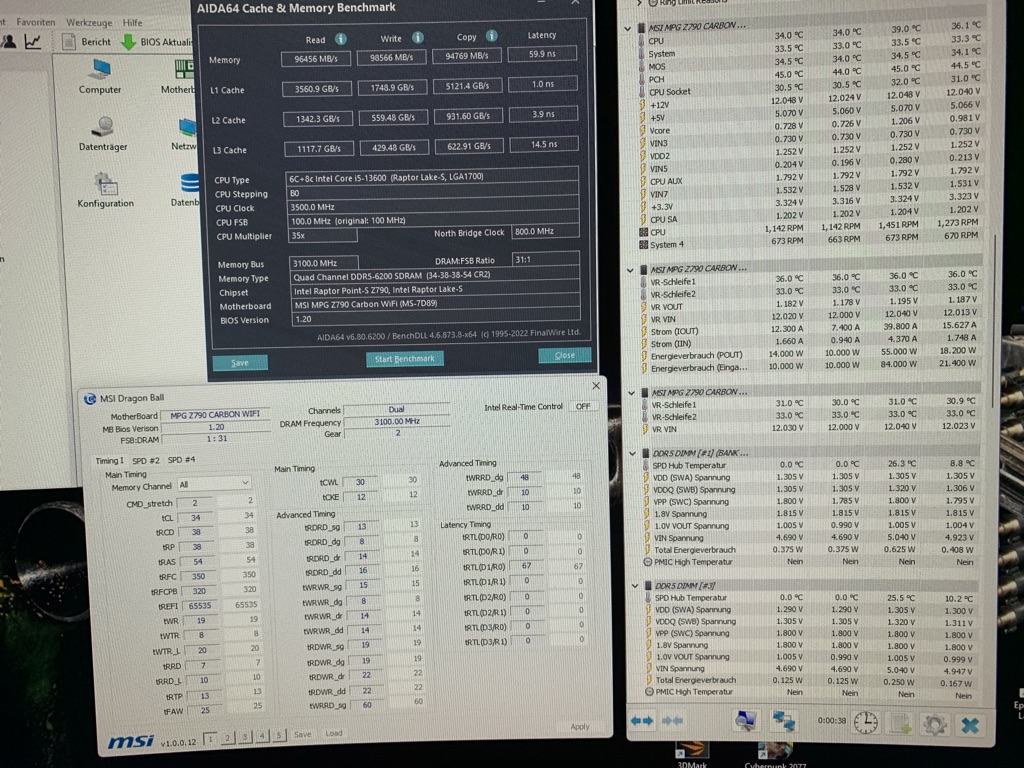Switch to the SPD #4 tab
The width and height of the screenshot is (1024, 768).
[182, 460]
